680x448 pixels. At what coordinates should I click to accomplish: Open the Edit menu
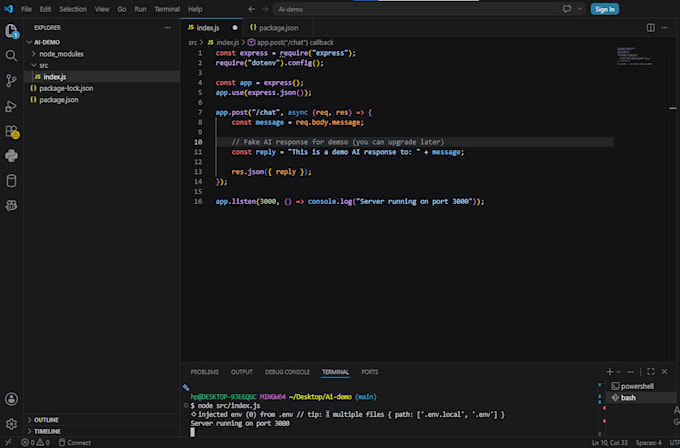[45, 9]
